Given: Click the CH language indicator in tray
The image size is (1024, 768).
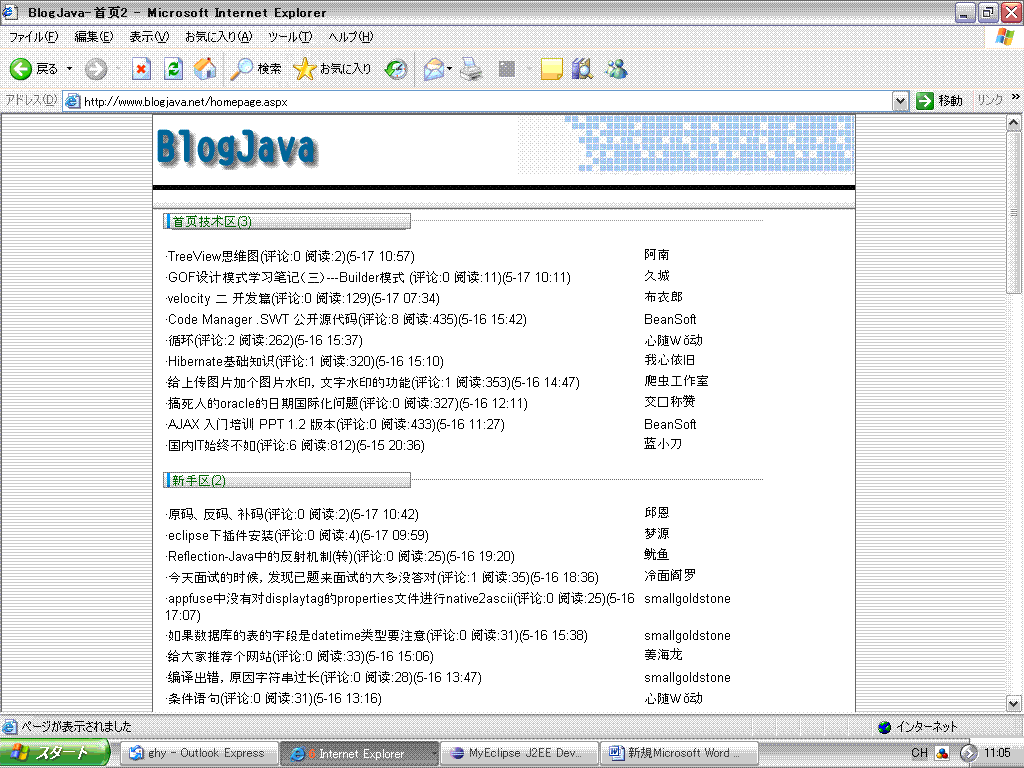Looking at the screenshot, I should 919,752.
